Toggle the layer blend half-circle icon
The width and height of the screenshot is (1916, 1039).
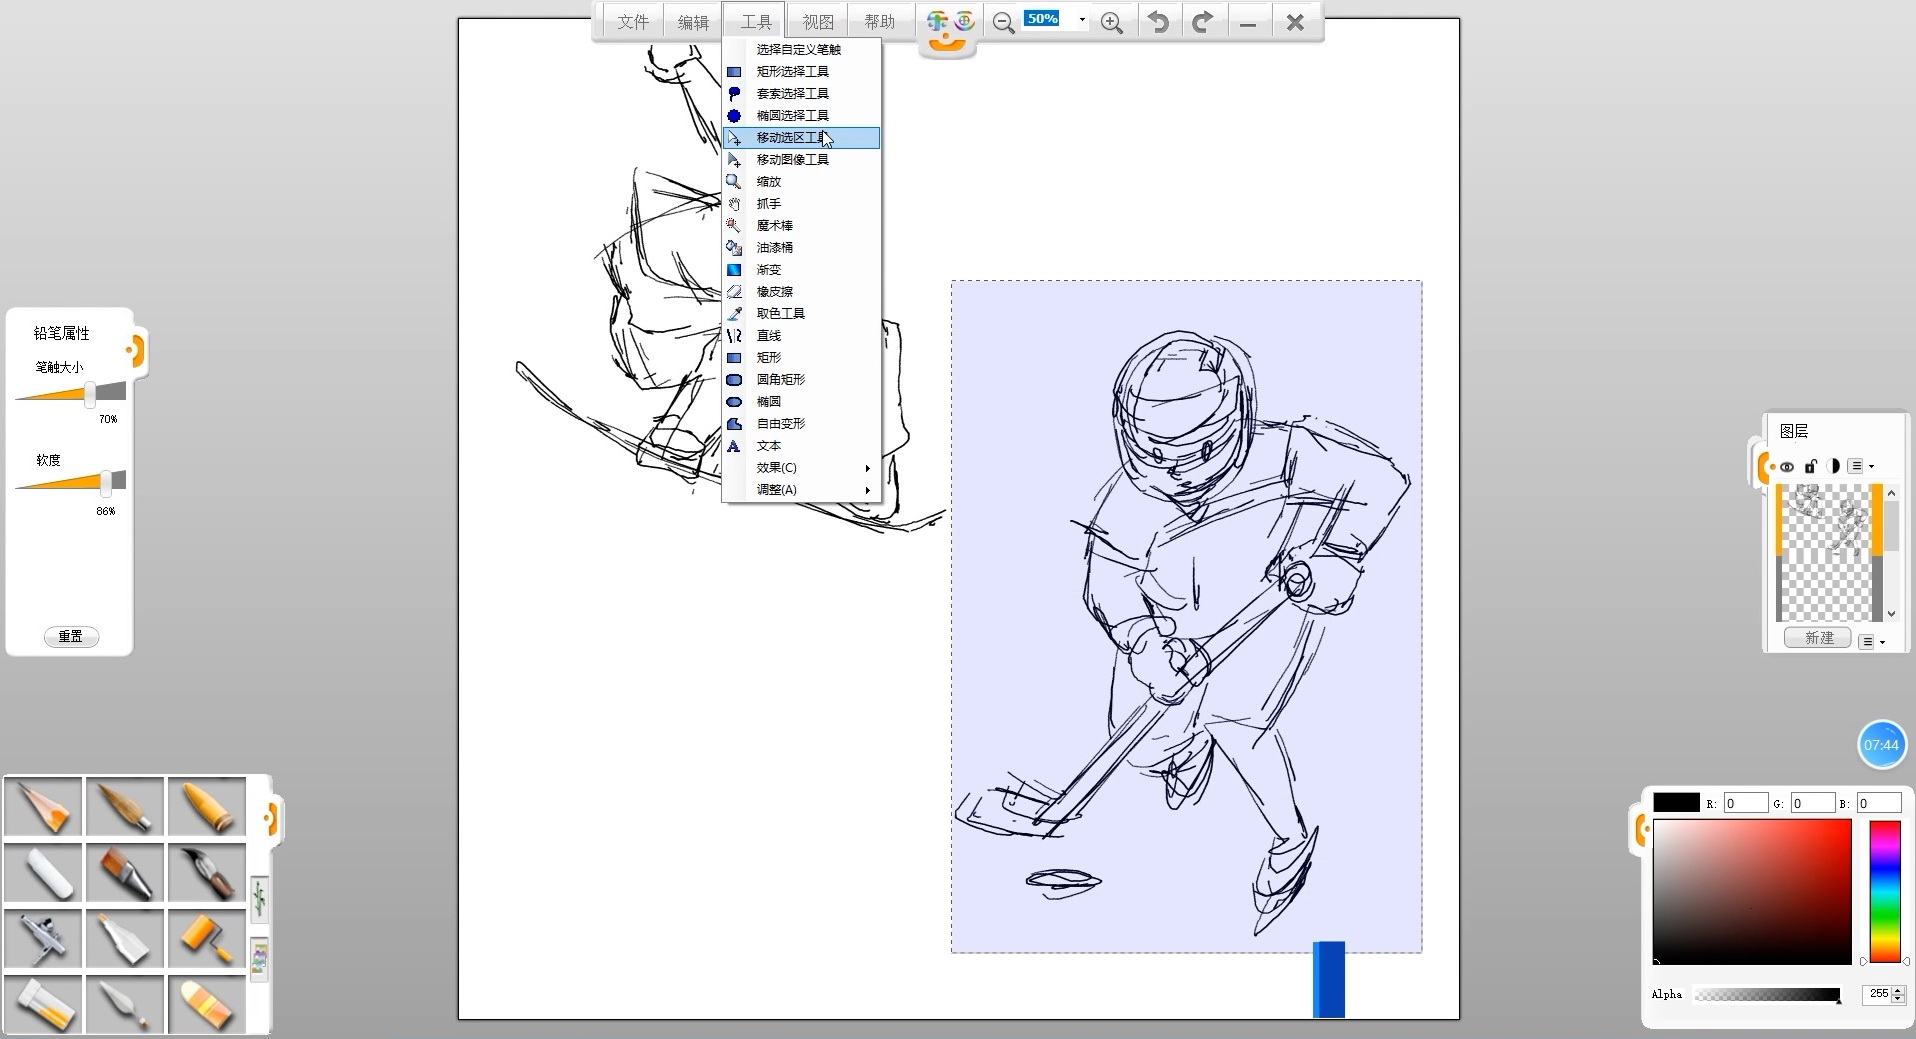[1833, 466]
